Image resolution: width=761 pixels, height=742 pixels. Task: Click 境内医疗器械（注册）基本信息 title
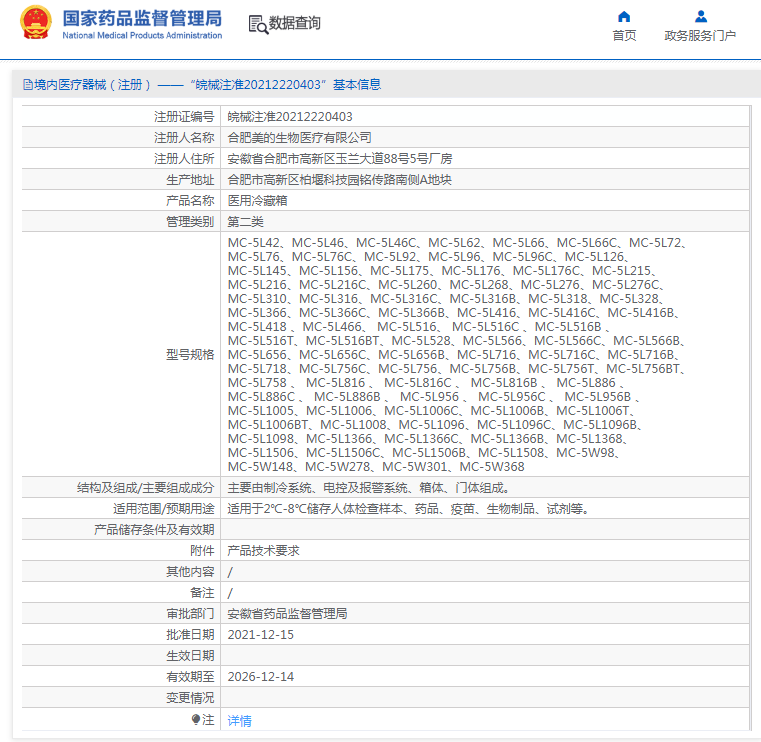tap(207, 85)
